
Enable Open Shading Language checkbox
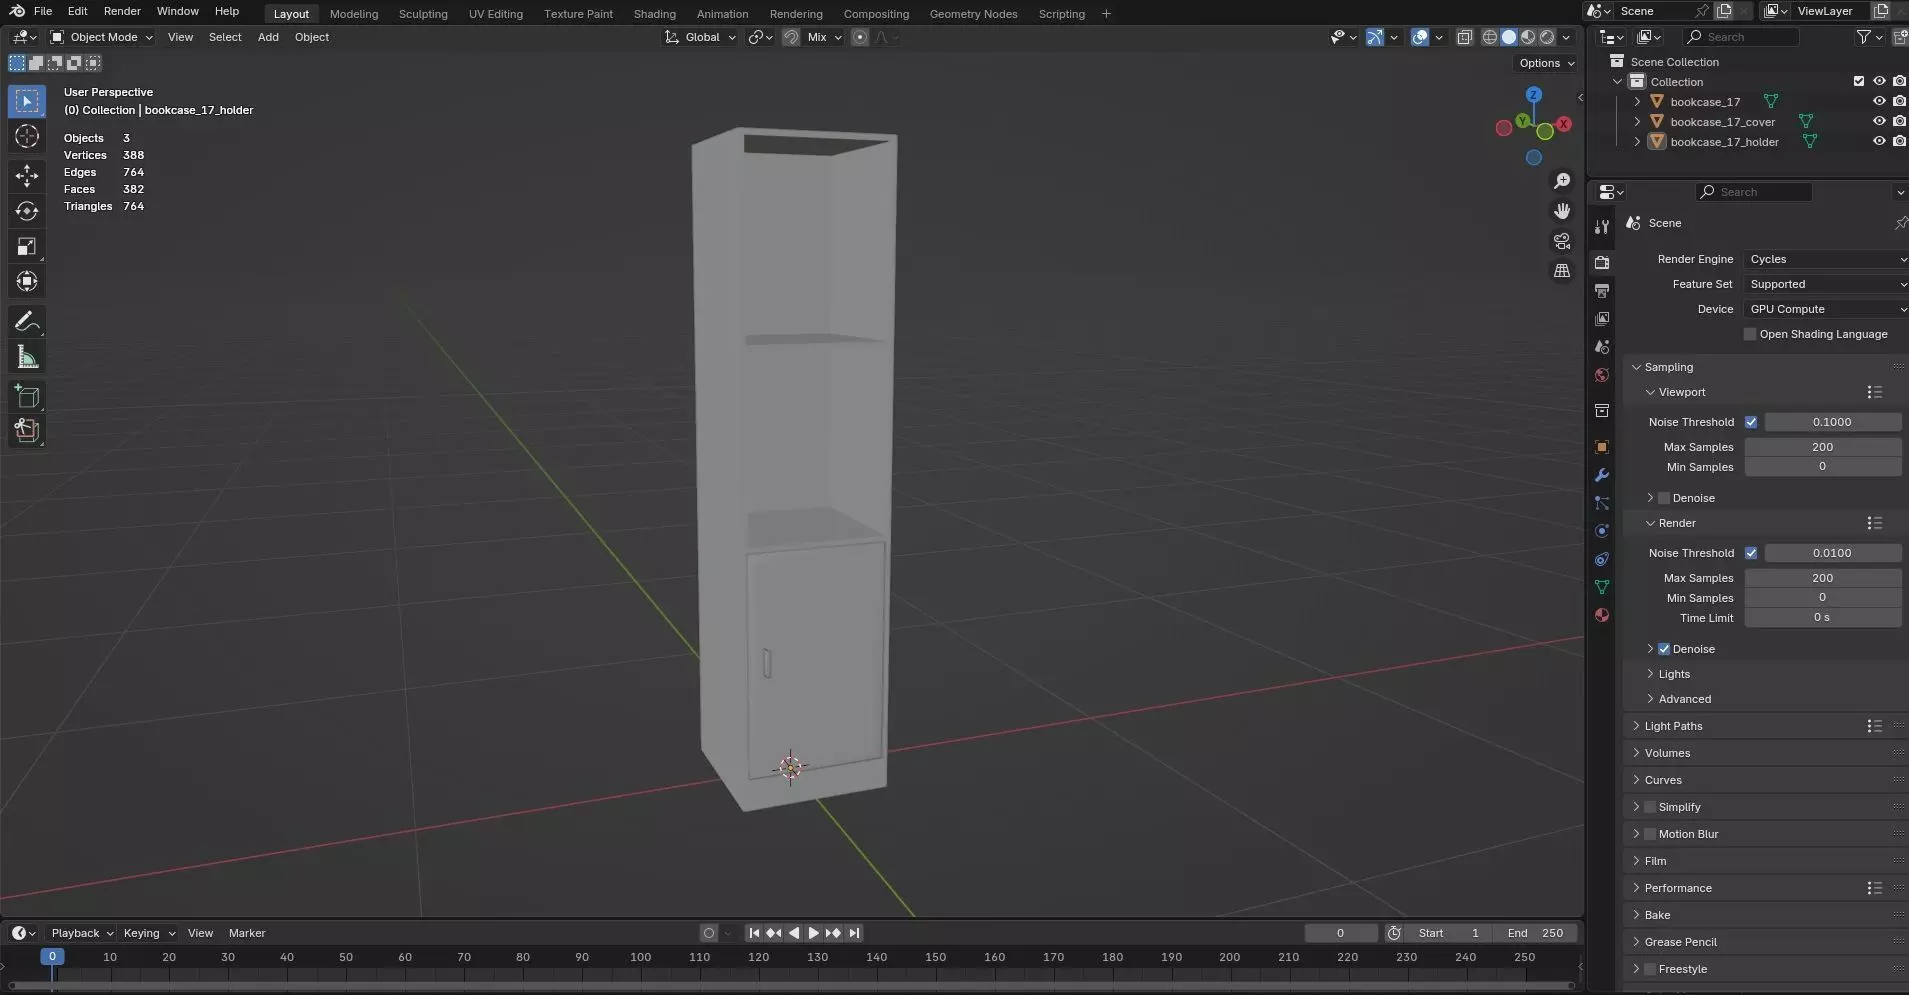1750,334
